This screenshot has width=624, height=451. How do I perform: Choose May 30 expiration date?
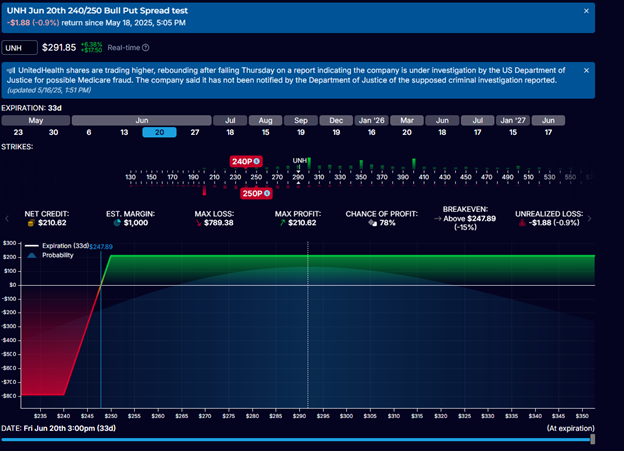tap(53, 133)
